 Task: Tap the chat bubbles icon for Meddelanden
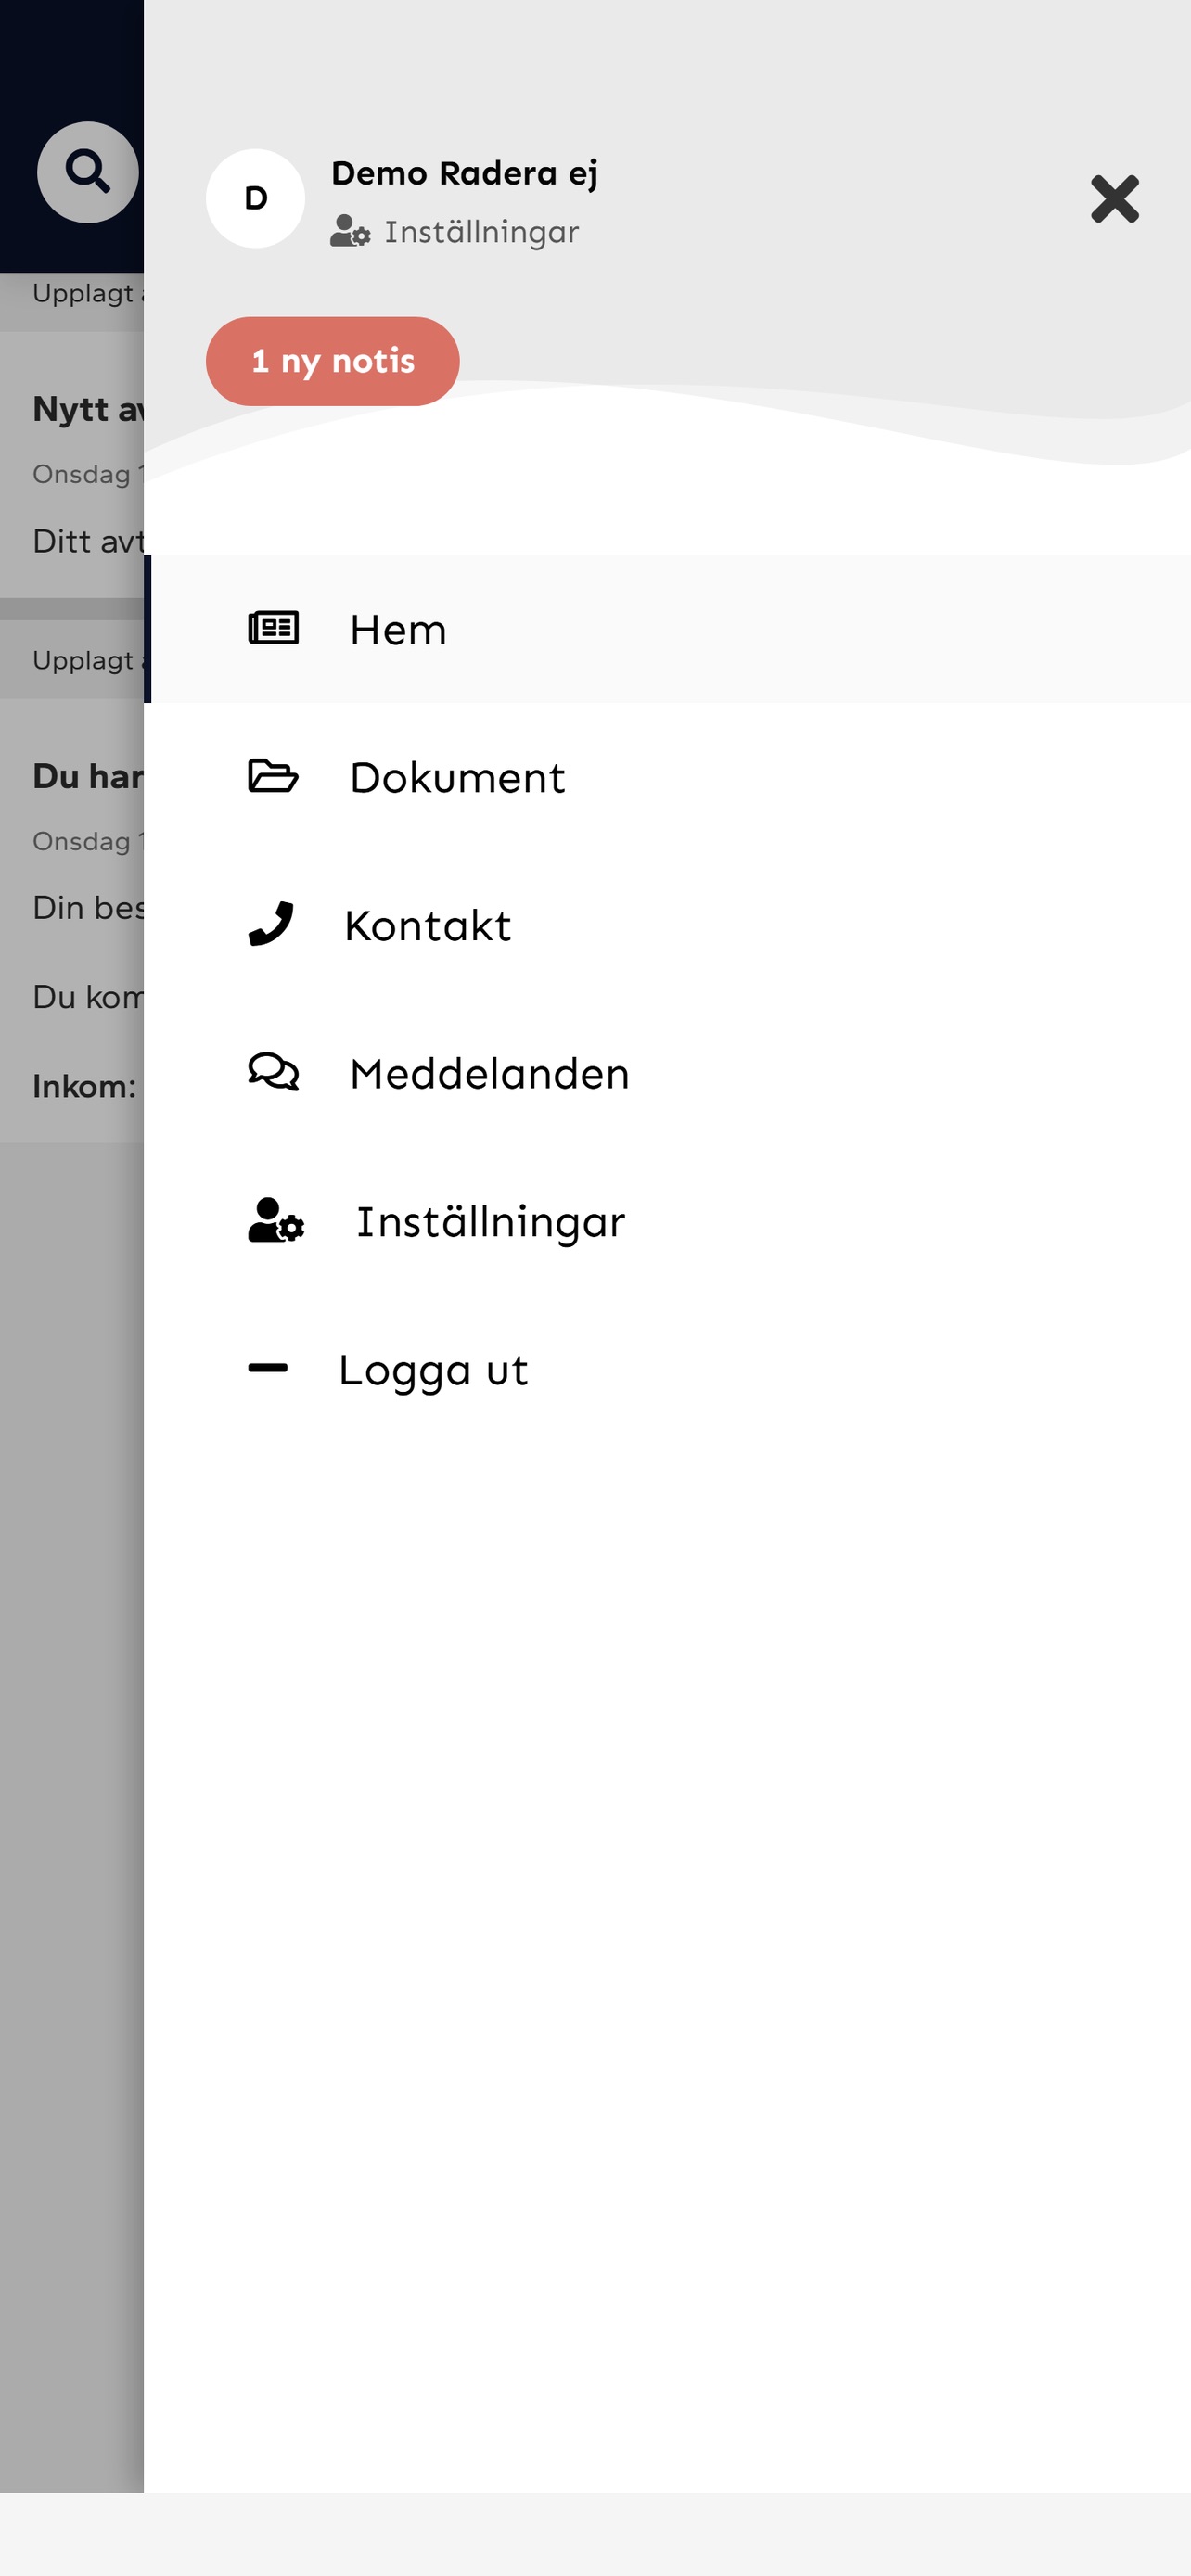click(x=273, y=1072)
